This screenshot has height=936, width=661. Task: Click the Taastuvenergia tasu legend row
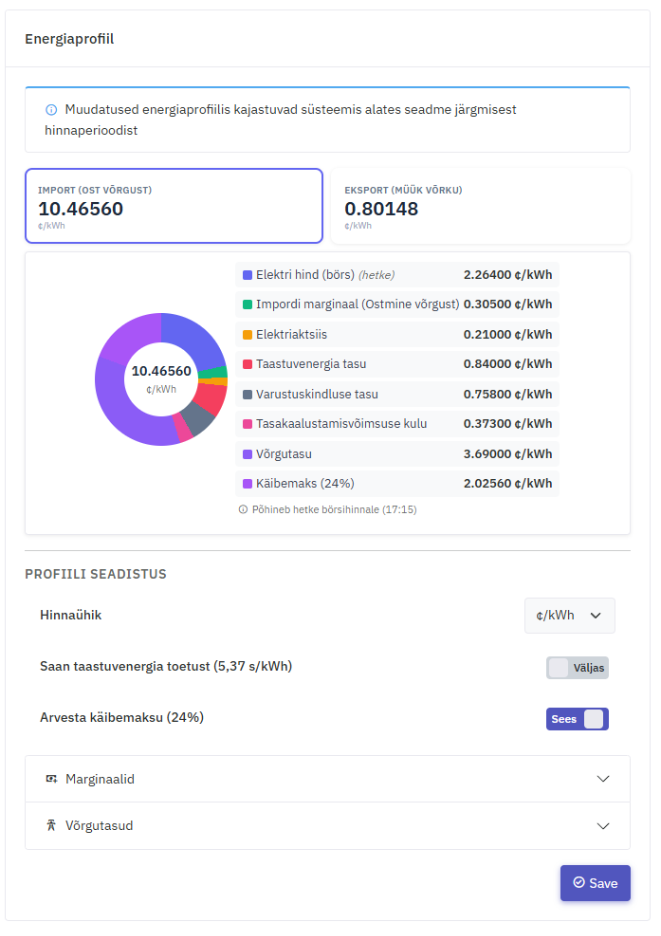[x=397, y=365]
